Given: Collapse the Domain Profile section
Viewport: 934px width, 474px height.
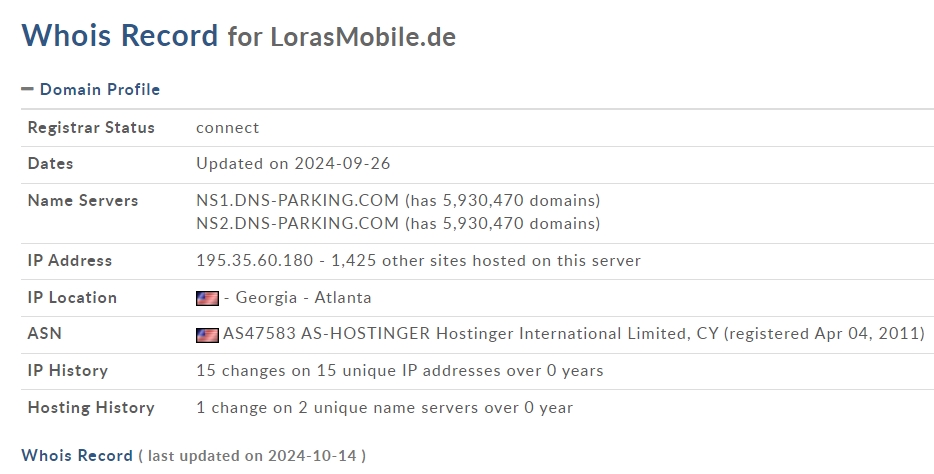Looking at the screenshot, I should [27, 89].
